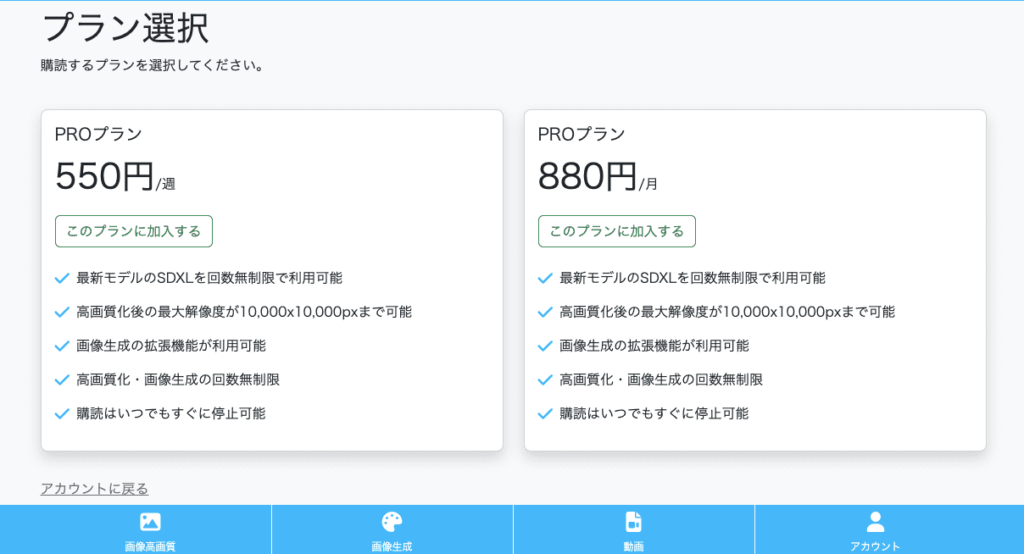Click checkmark beside 最大解像度 in monthly card

tap(545, 312)
